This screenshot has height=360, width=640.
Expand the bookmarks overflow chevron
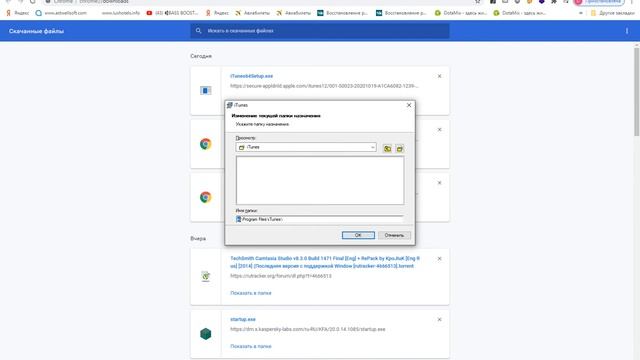[x=580, y=13]
